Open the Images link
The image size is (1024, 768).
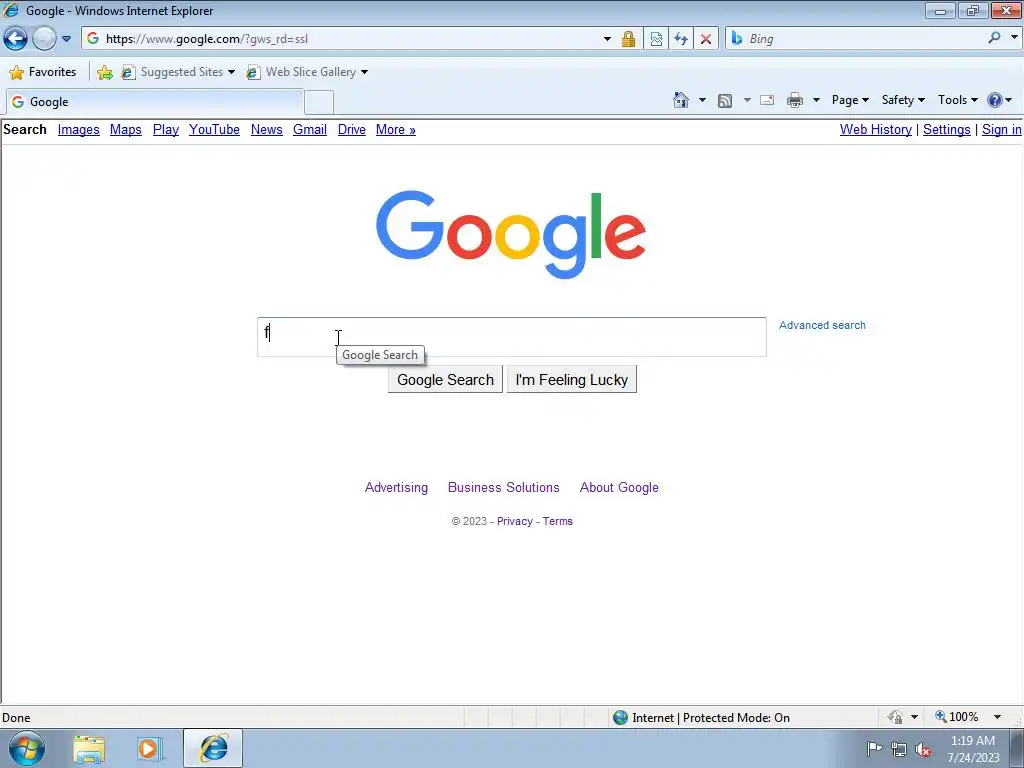coord(78,129)
